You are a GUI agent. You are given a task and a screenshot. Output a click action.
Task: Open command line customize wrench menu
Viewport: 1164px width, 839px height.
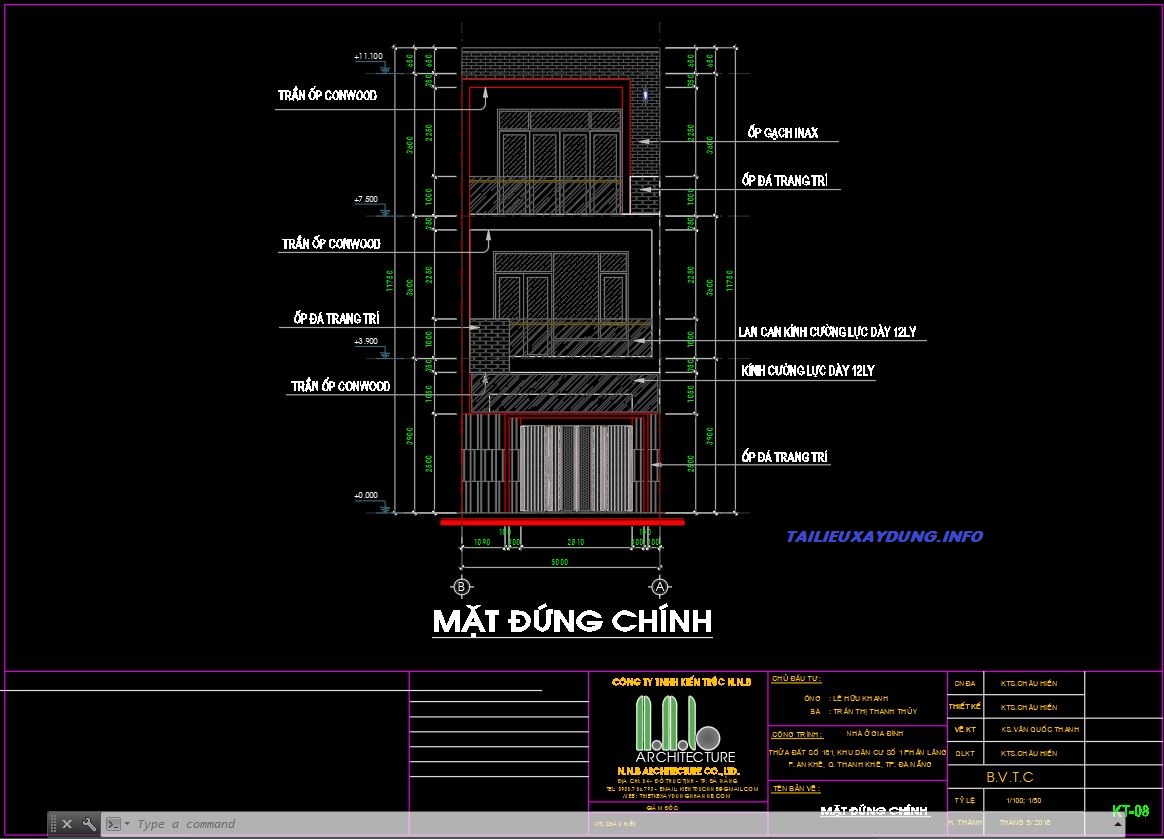click(89, 824)
